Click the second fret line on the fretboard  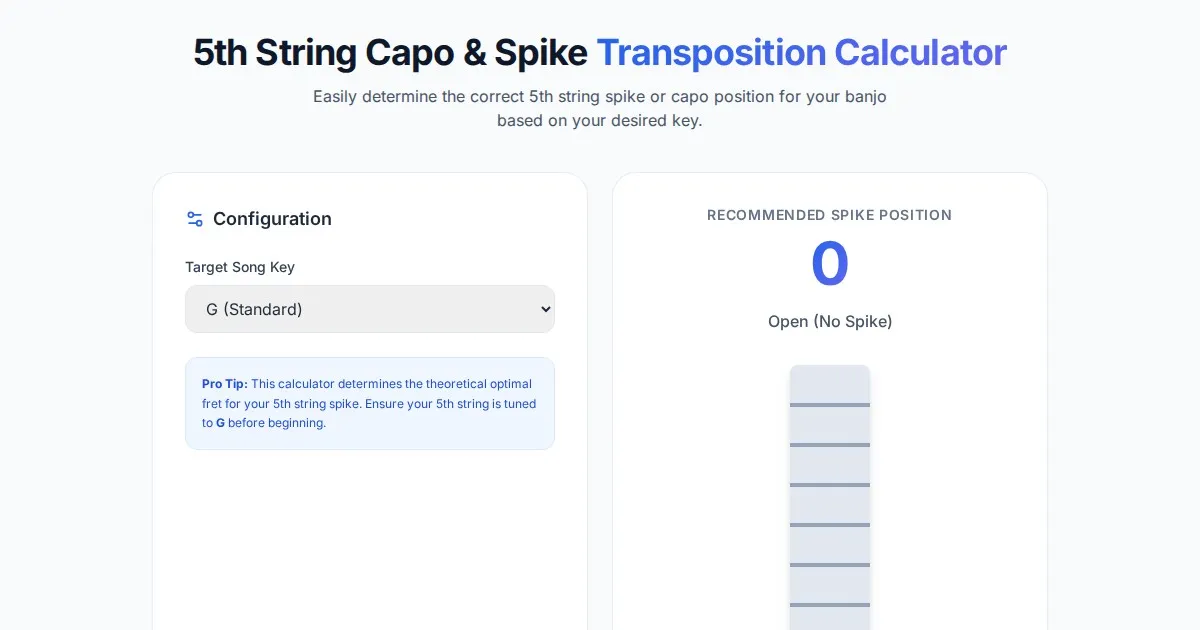[x=830, y=445]
